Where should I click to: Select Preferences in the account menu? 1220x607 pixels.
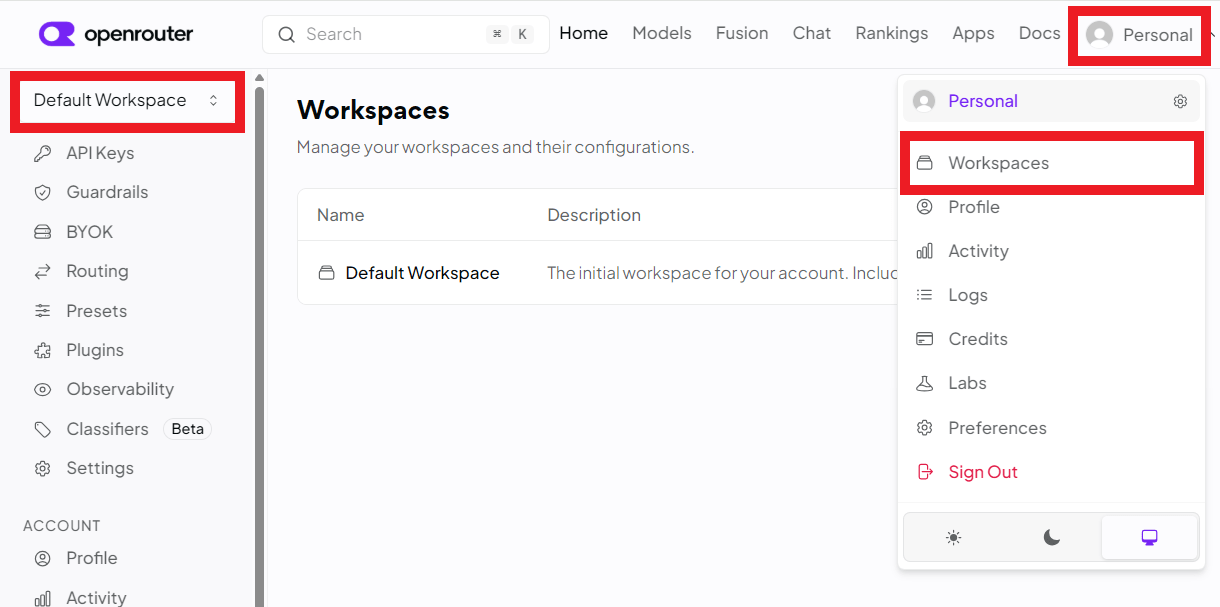point(1051,428)
